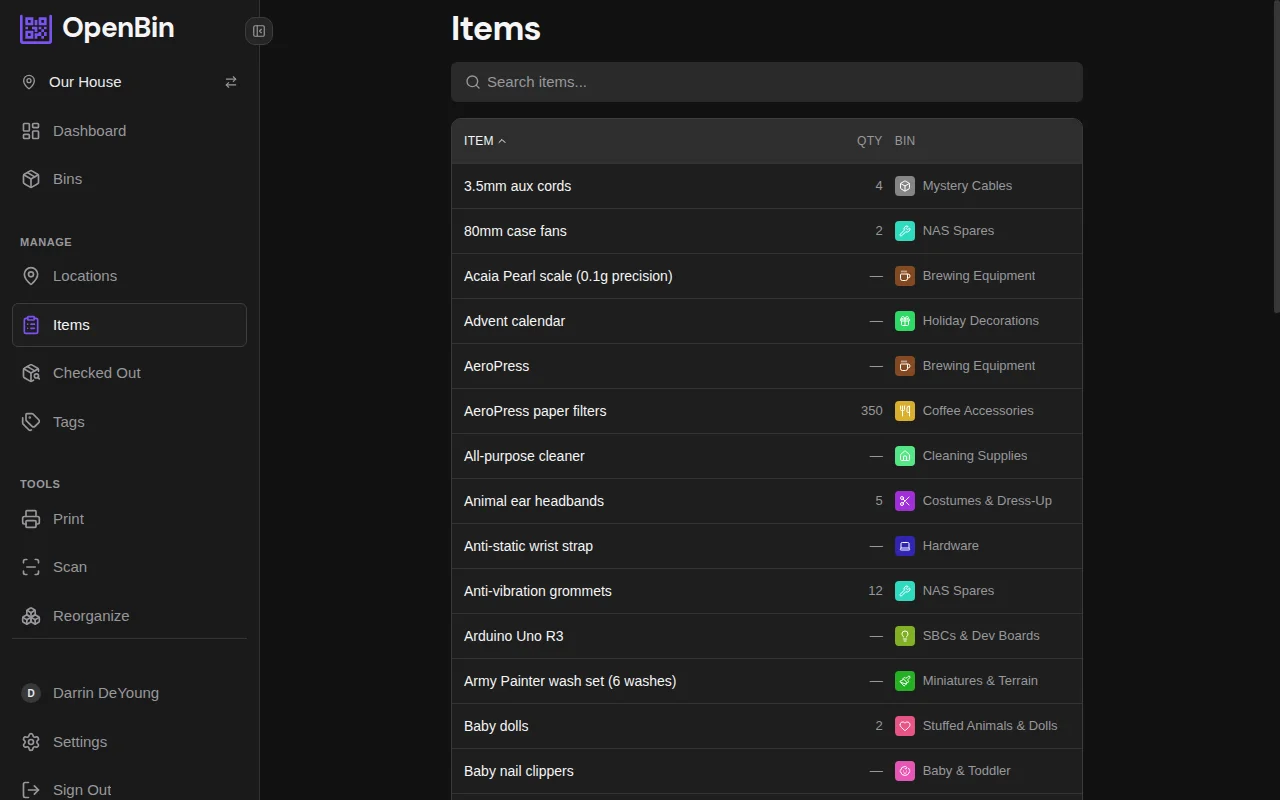
Task: Click the Locations pin icon
Action: 30,275
